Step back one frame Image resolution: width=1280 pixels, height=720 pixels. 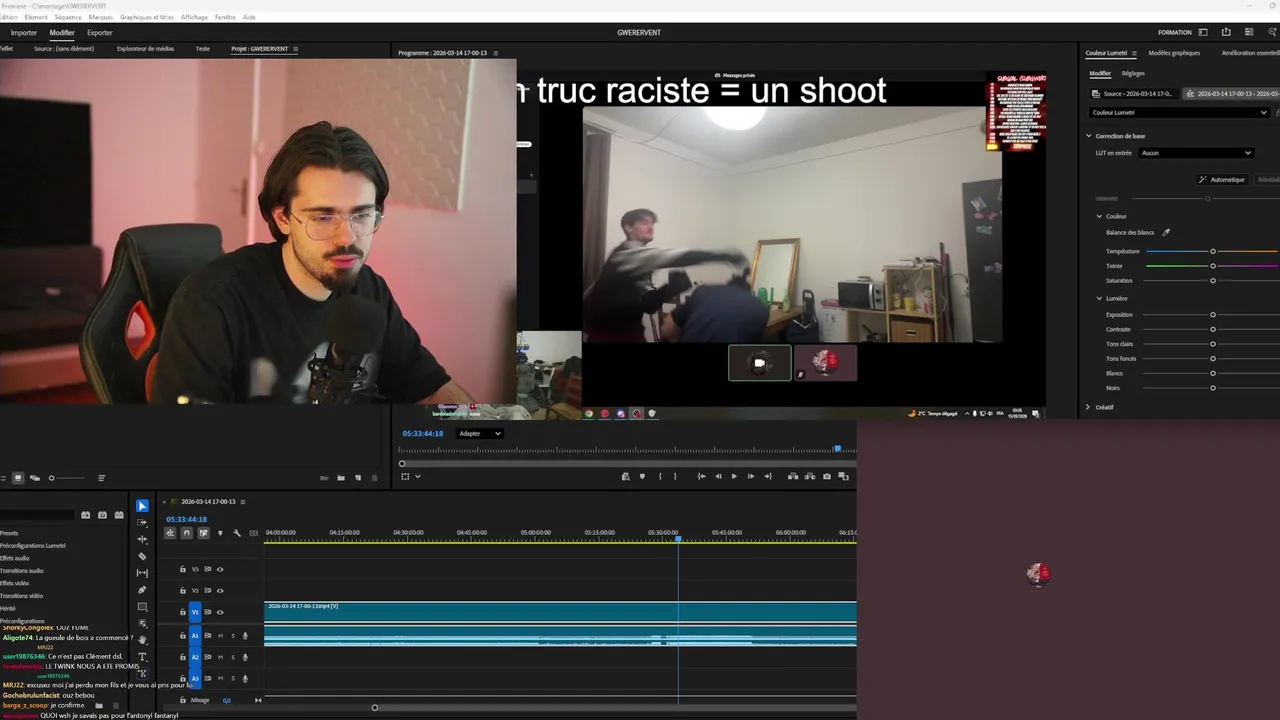pyautogui.click(x=718, y=476)
